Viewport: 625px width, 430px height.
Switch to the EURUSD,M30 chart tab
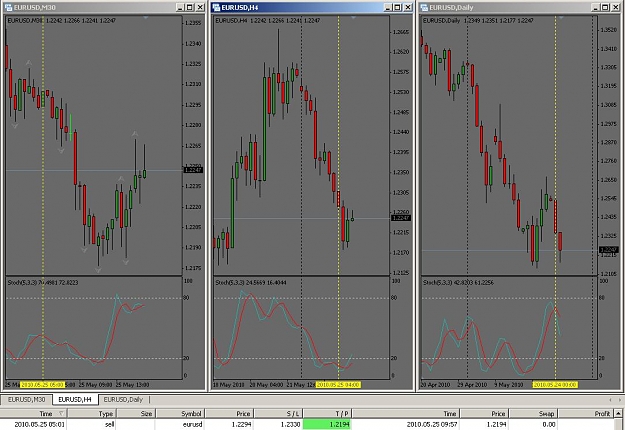point(27,399)
